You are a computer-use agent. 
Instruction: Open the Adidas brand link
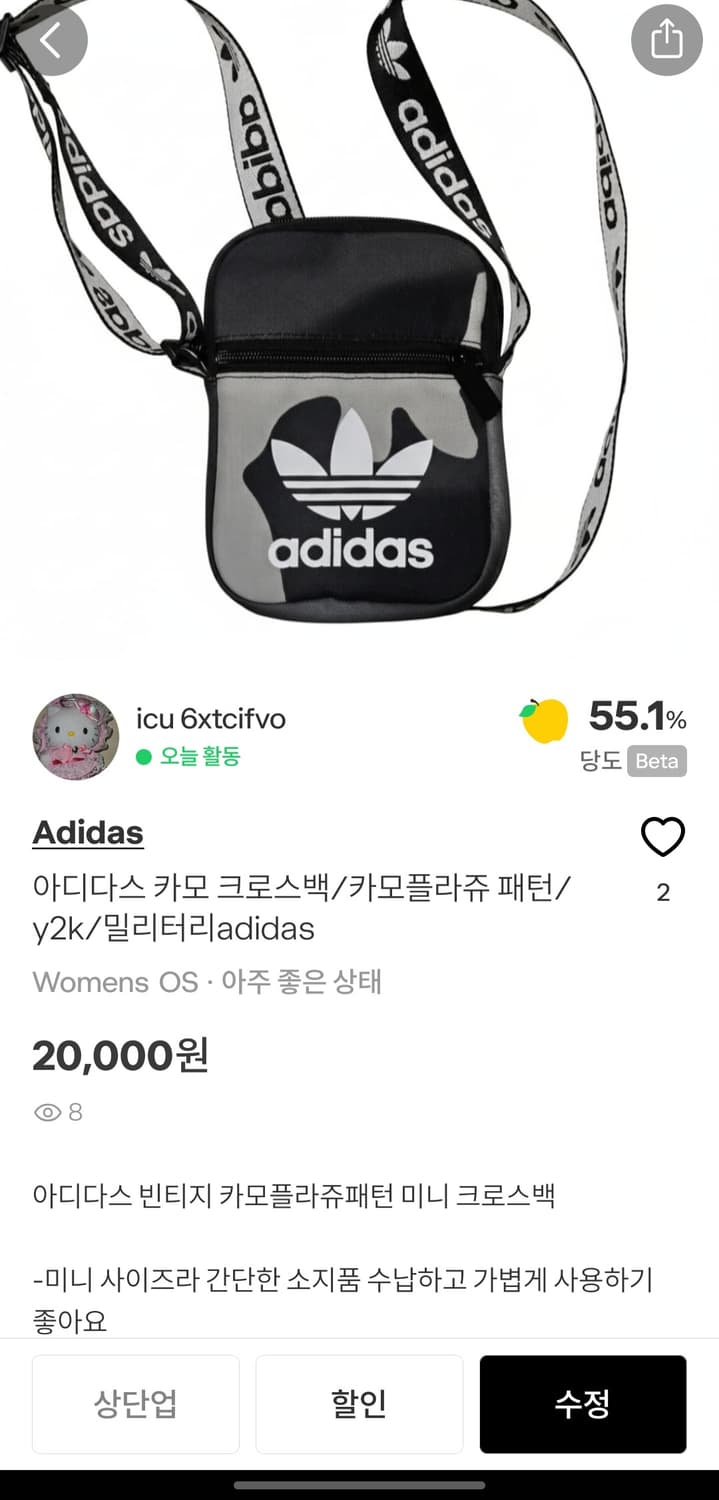tap(88, 832)
